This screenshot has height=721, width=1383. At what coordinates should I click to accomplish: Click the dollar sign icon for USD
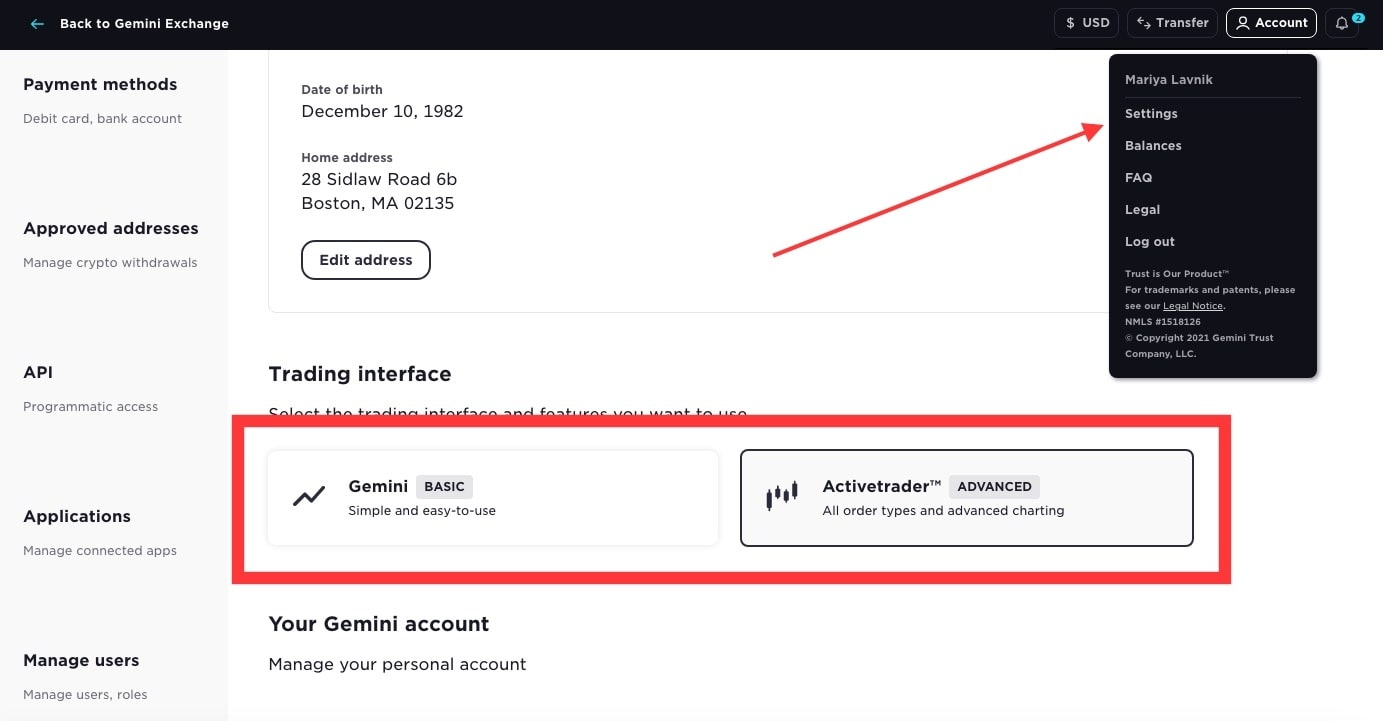click(x=1070, y=22)
